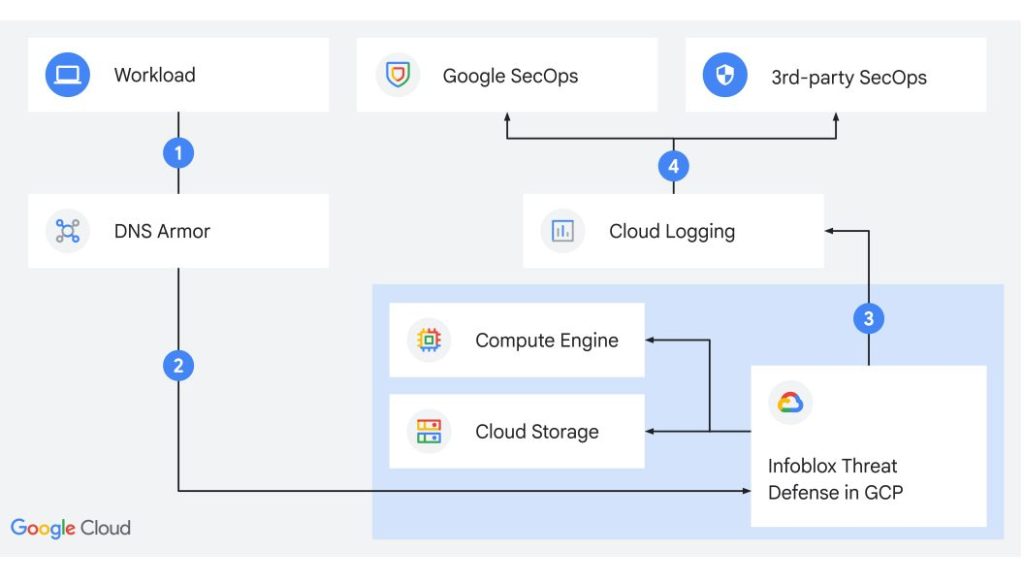Click the 3rd-party SecOps label
Image resolution: width=1024 pixels, height=585 pixels.
[x=848, y=77]
